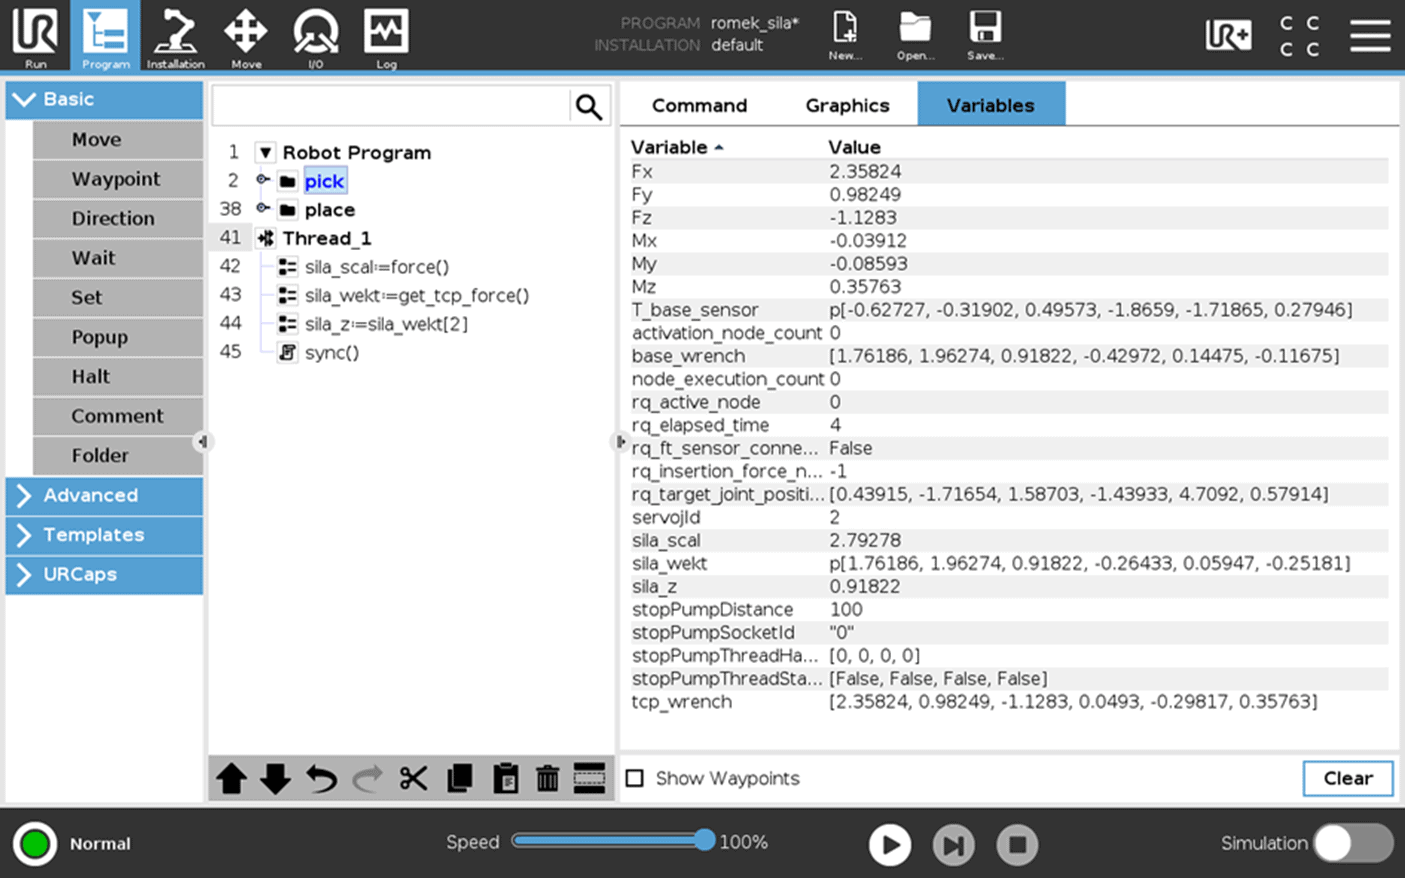Select the sila_scal variable row
Screen dimensions: 1405x878
tap(1008, 540)
